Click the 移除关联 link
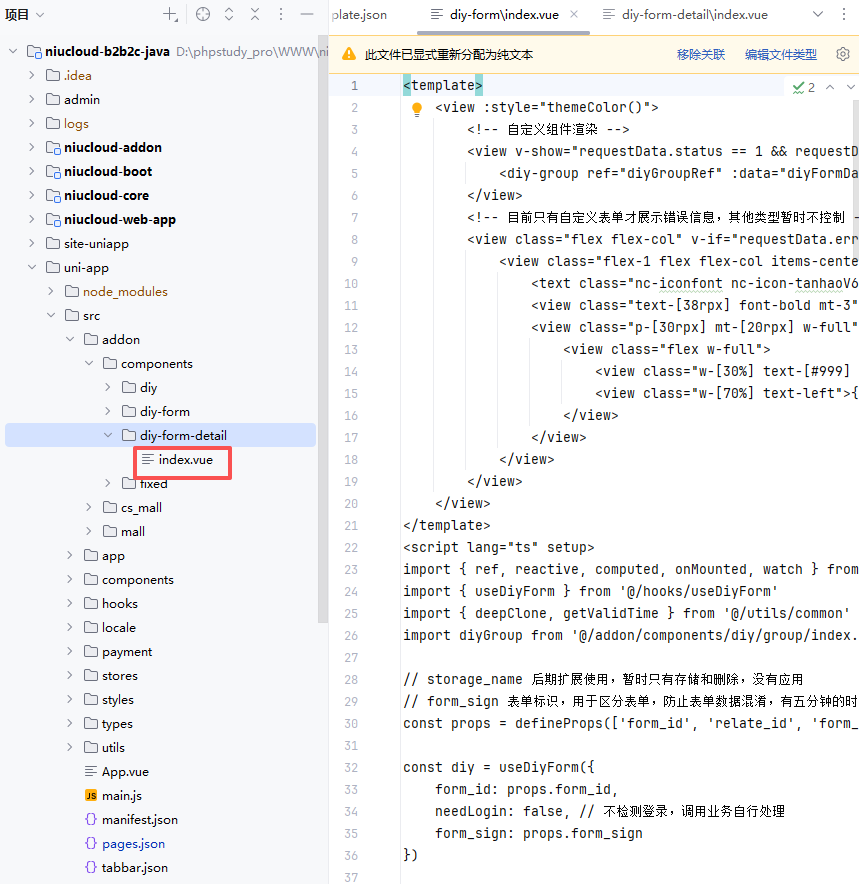The image size is (859, 884). 701,55
